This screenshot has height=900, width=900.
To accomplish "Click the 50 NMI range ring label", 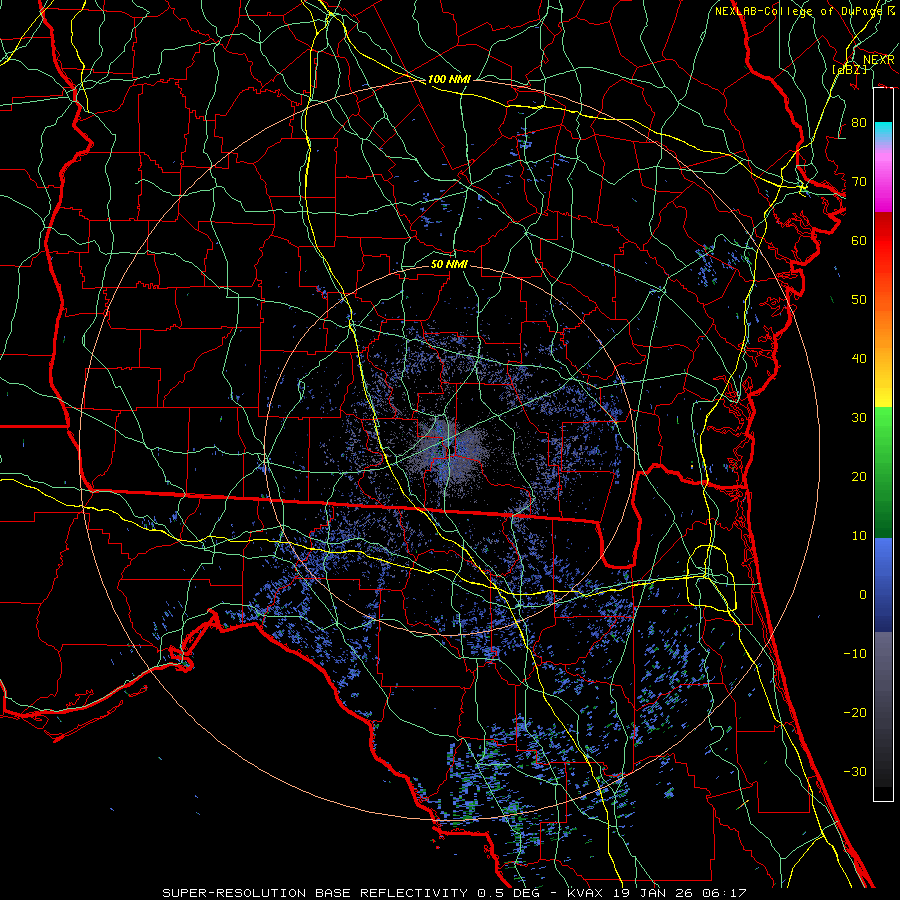I will pos(449,265).
